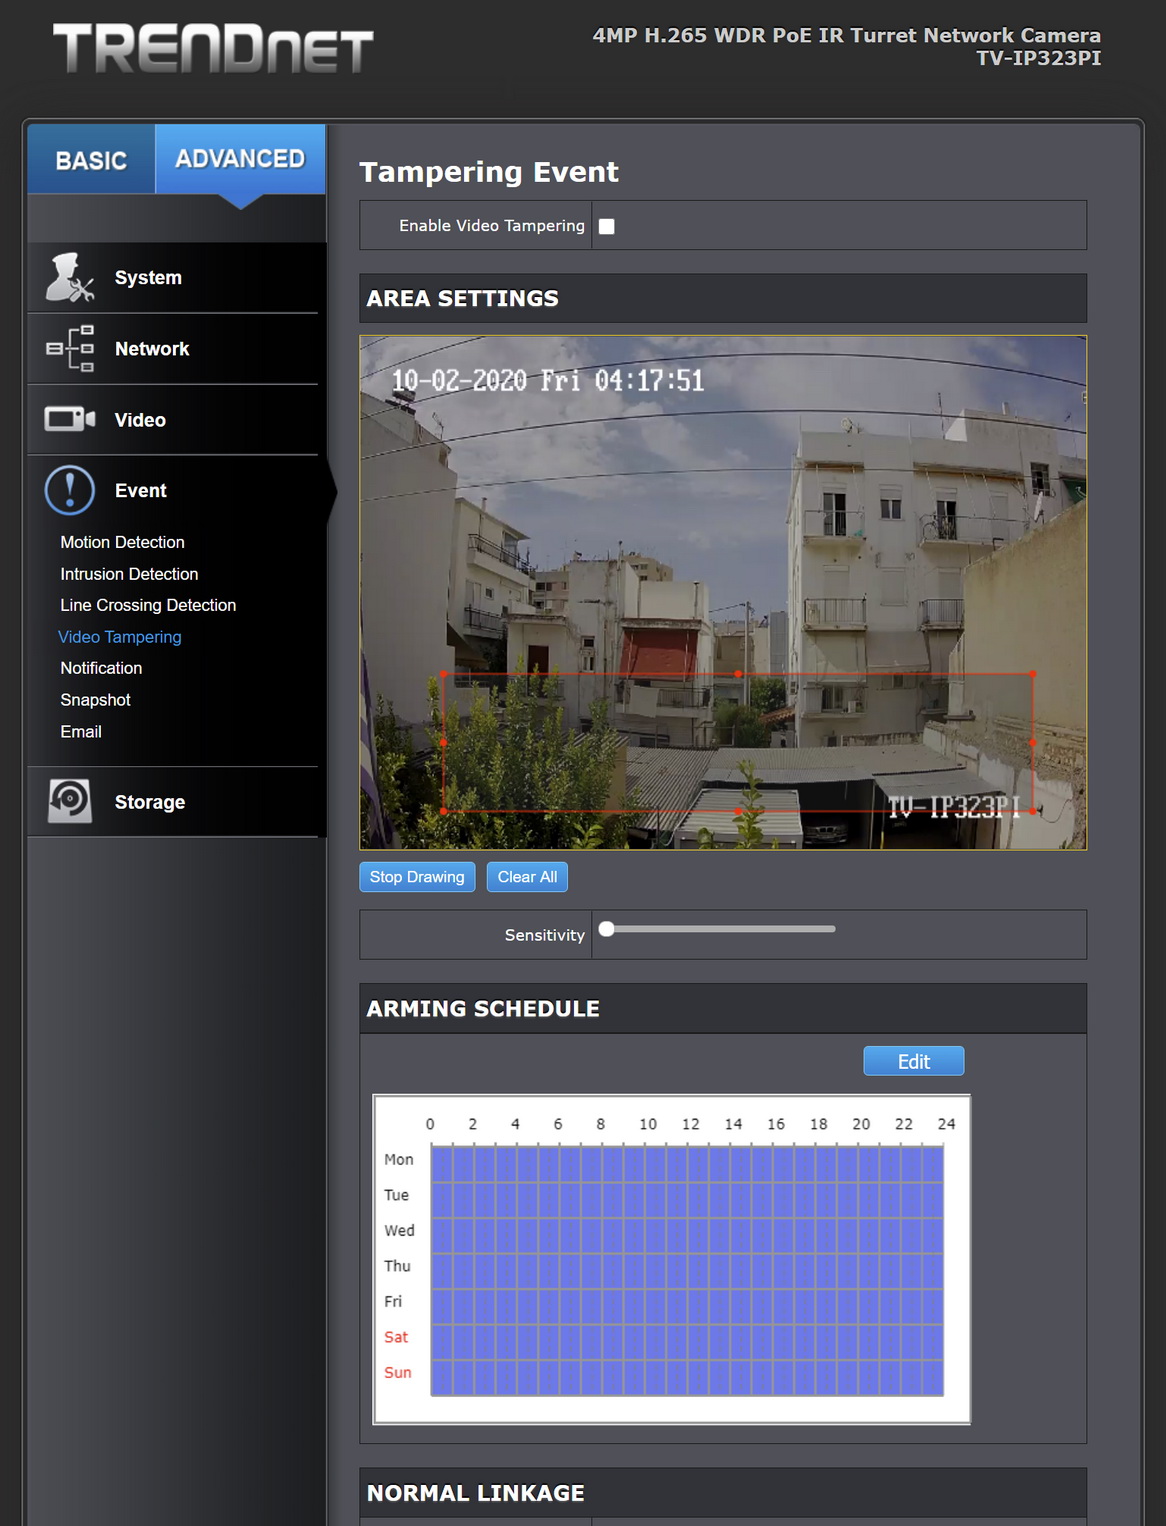1166x1526 pixels.
Task: Select Video Tampering menu item
Action: 120,637
